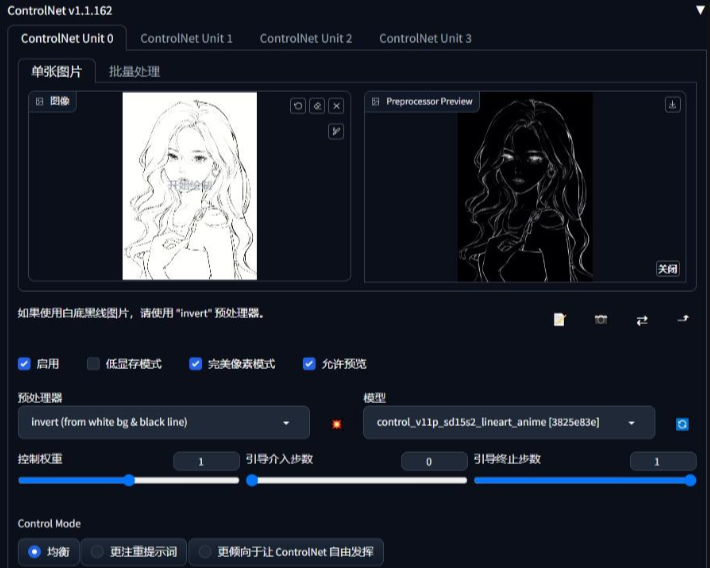Click the camera webcam icon
Screen dimensions: 710x568
(601, 319)
